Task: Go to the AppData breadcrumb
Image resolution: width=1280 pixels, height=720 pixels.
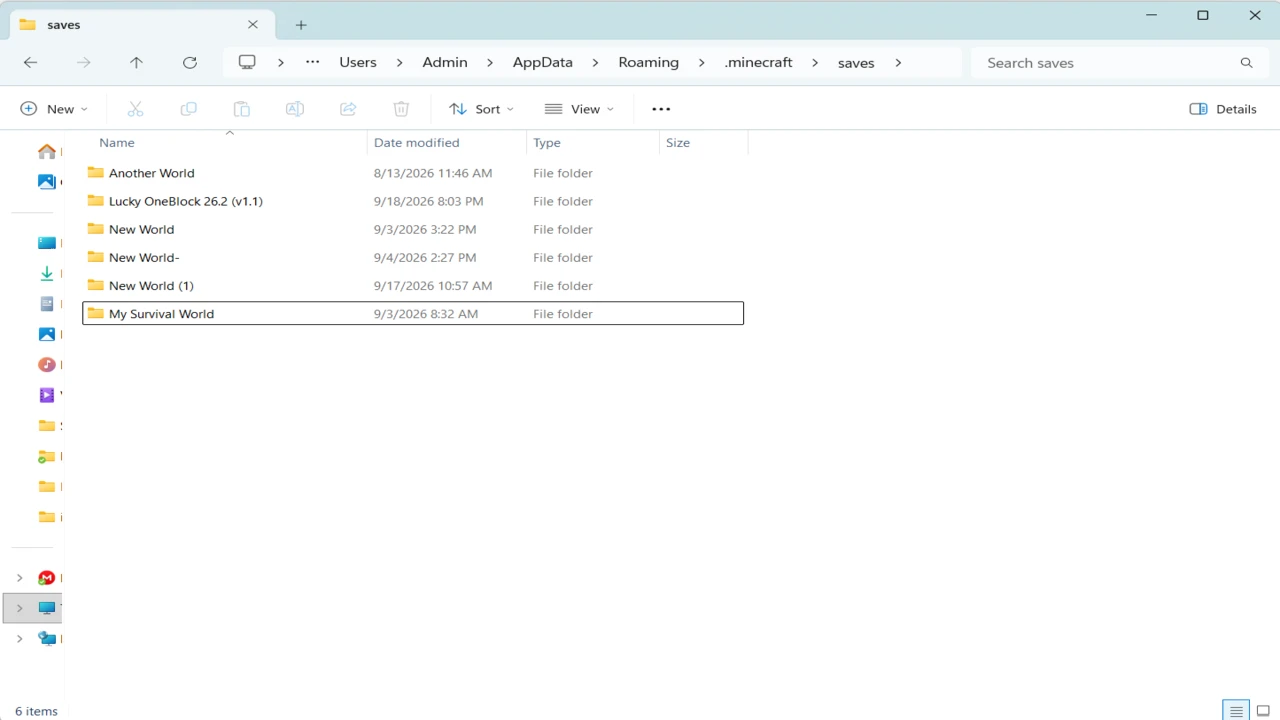Action: click(x=543, y=62)
